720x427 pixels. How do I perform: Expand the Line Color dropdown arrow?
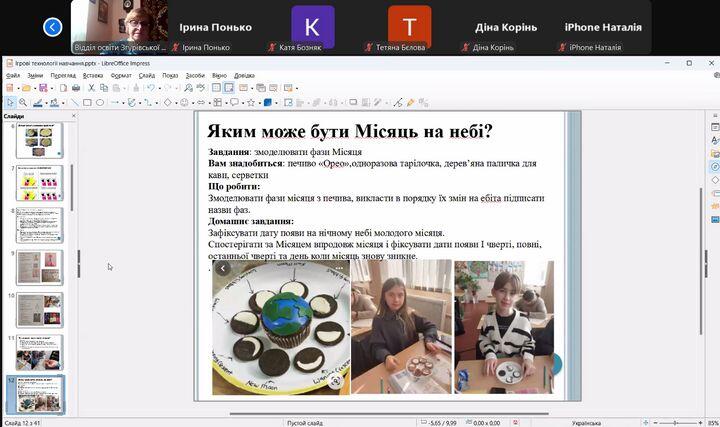point(46,103)
